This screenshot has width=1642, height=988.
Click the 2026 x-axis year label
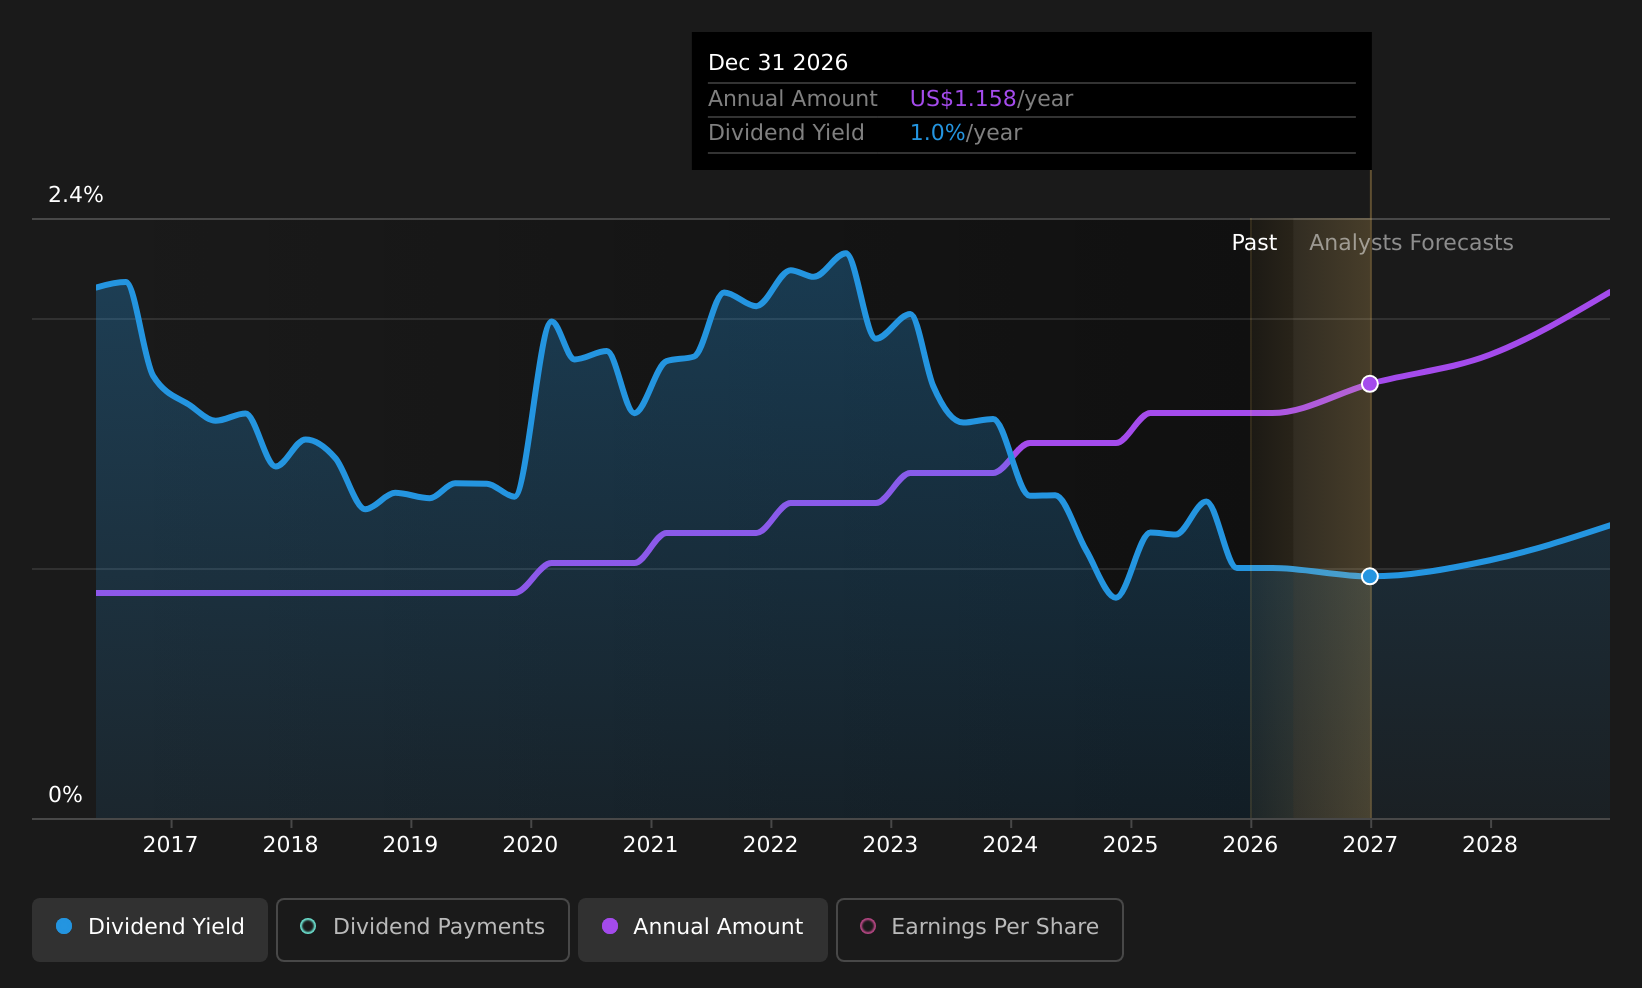pos(1251,845)
